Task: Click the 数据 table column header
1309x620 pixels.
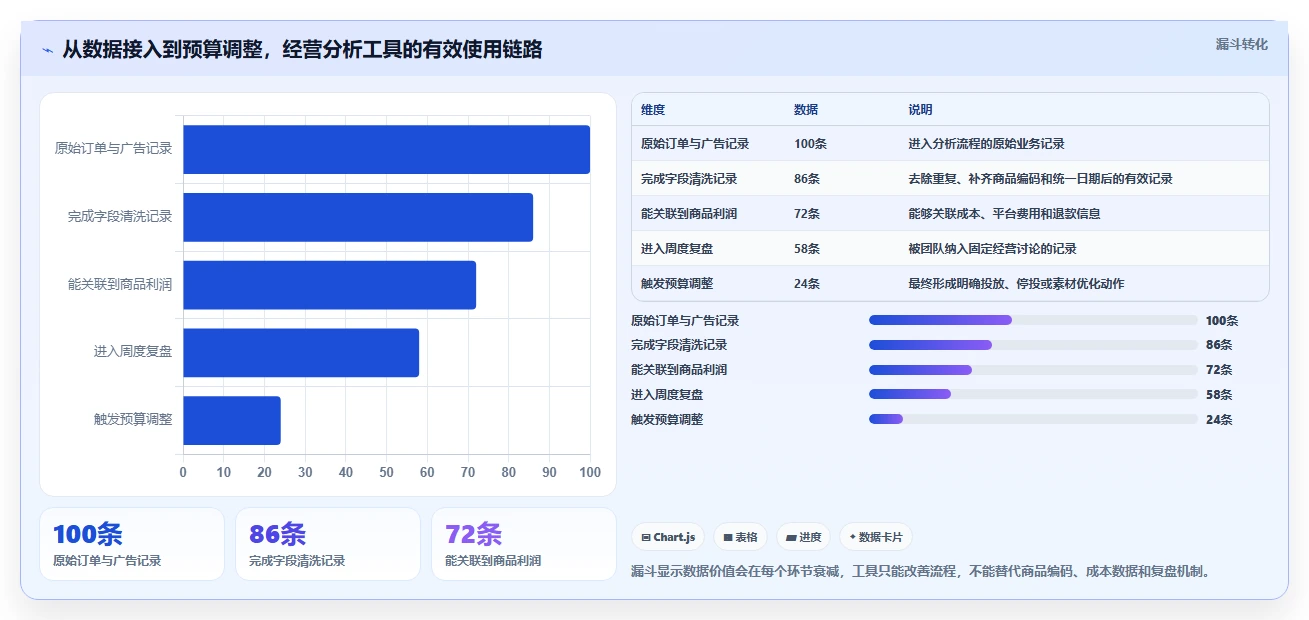Action: pyautogui.click(x=806, y=110)
